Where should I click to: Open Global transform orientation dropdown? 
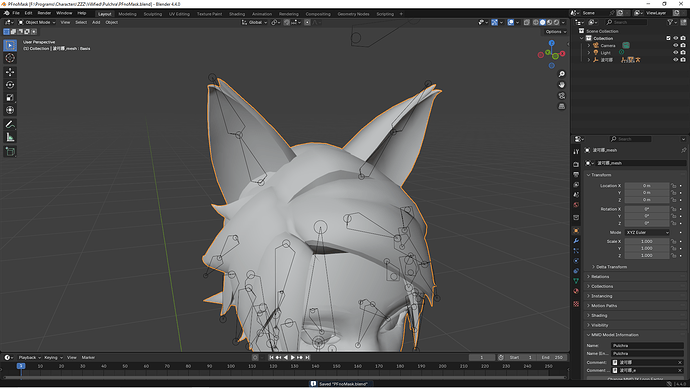click(x=254, y=22)
